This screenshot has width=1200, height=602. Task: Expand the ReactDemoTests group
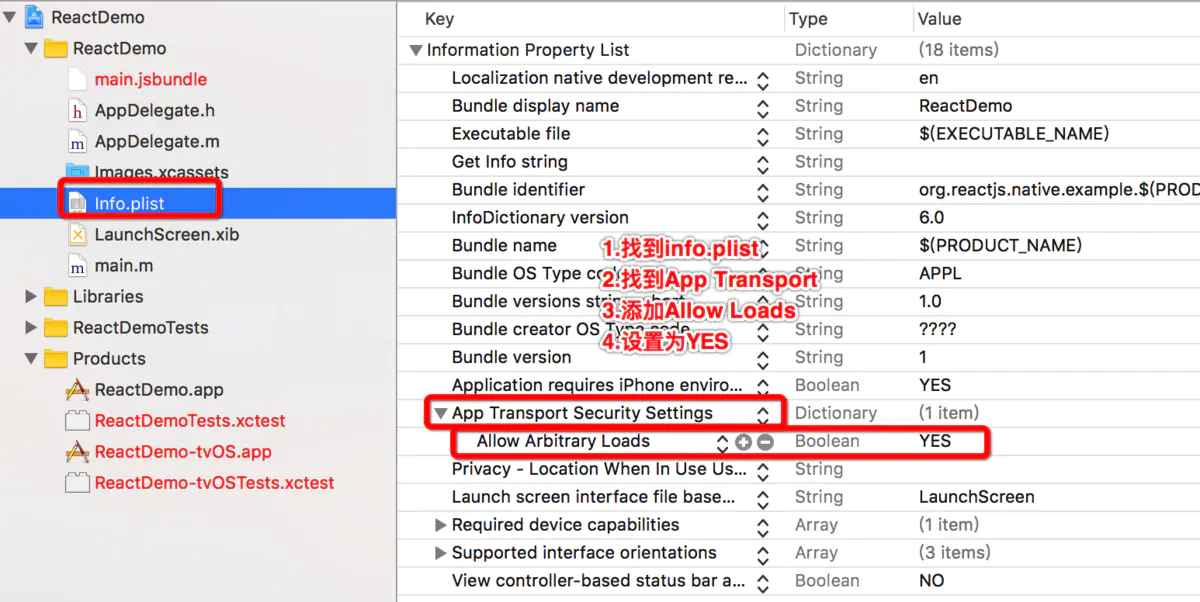tap(32, 327)
